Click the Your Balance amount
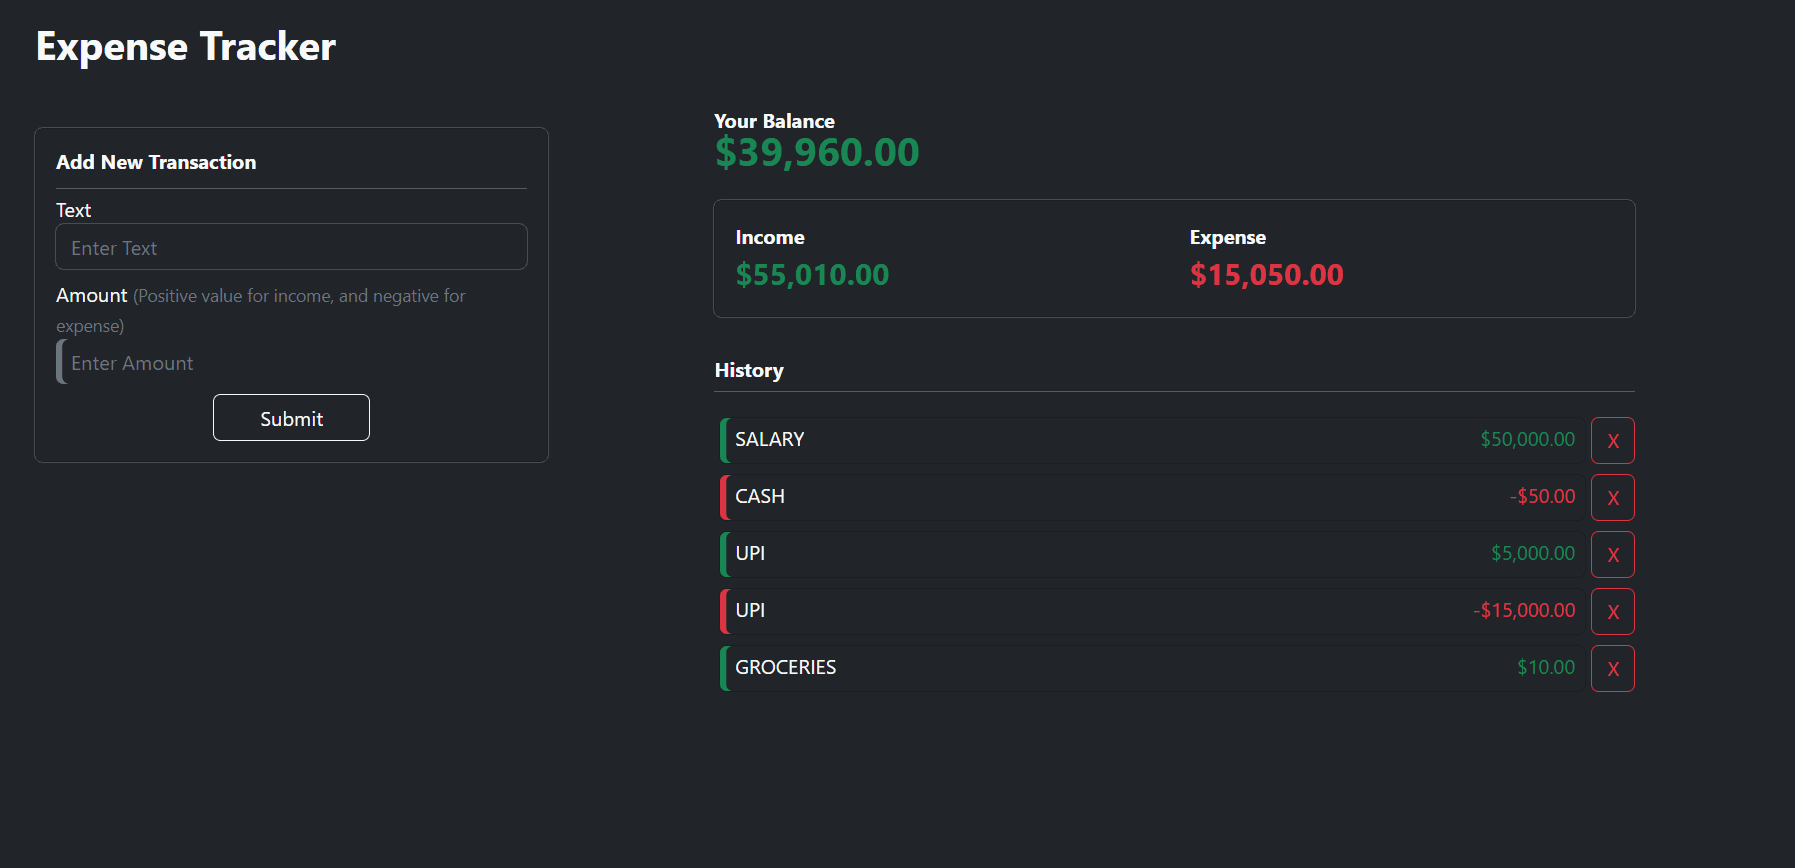 [x=816, y=152]
